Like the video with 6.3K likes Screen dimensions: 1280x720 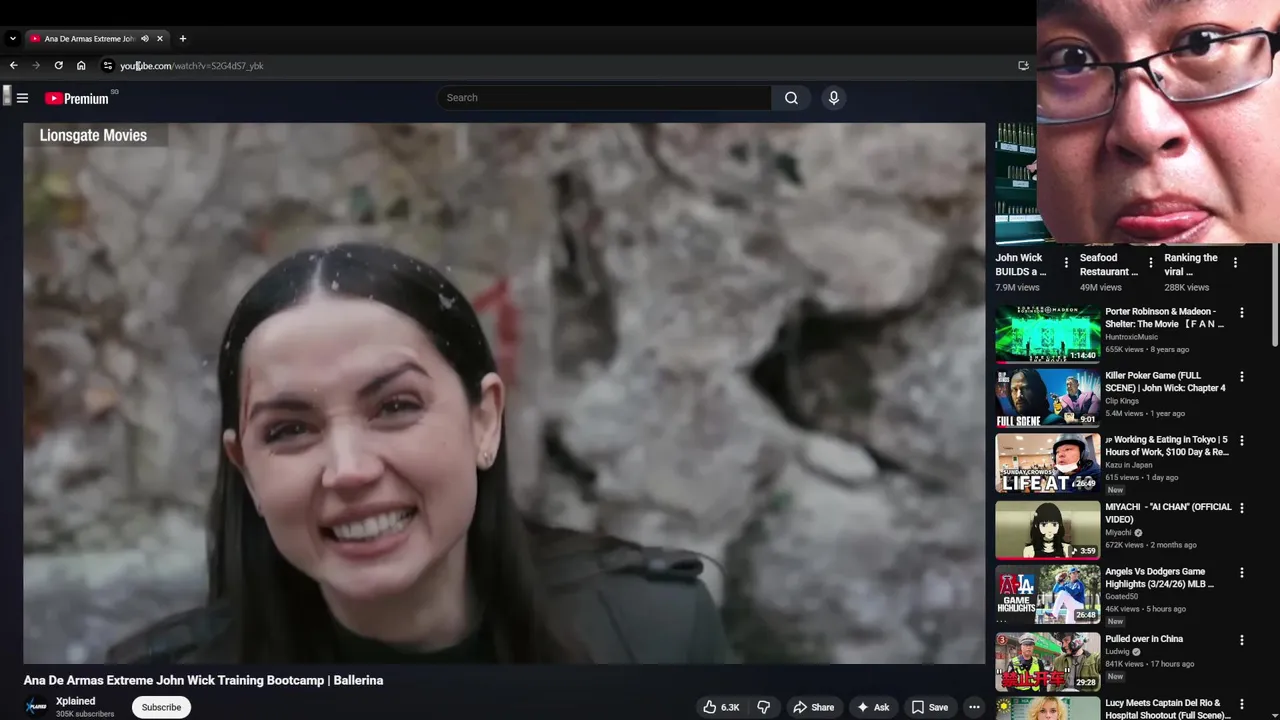[721, 707]
